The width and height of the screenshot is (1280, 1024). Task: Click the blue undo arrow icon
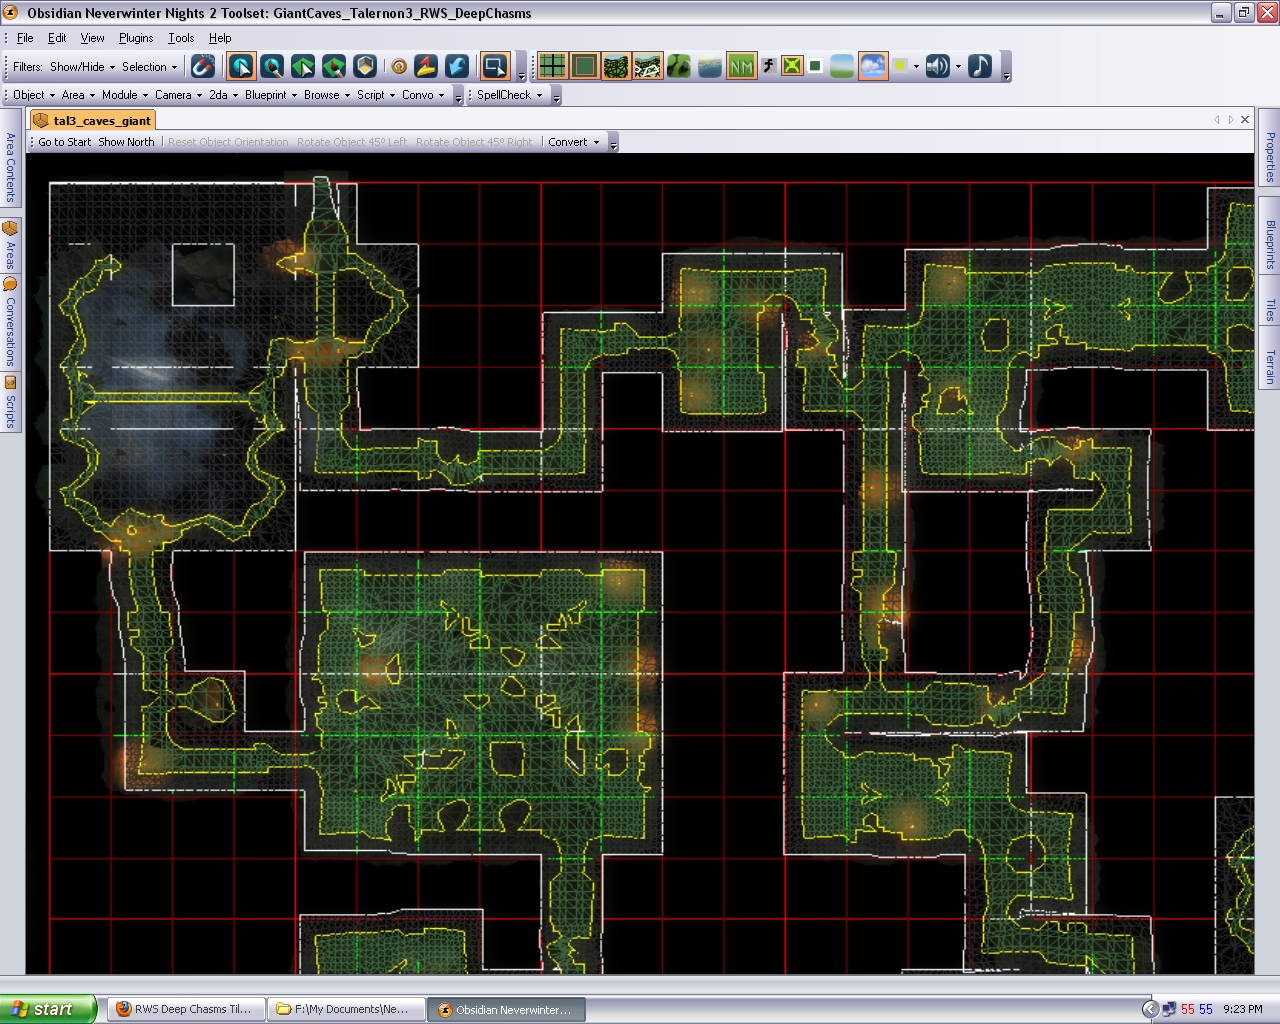tap(457, 67)
